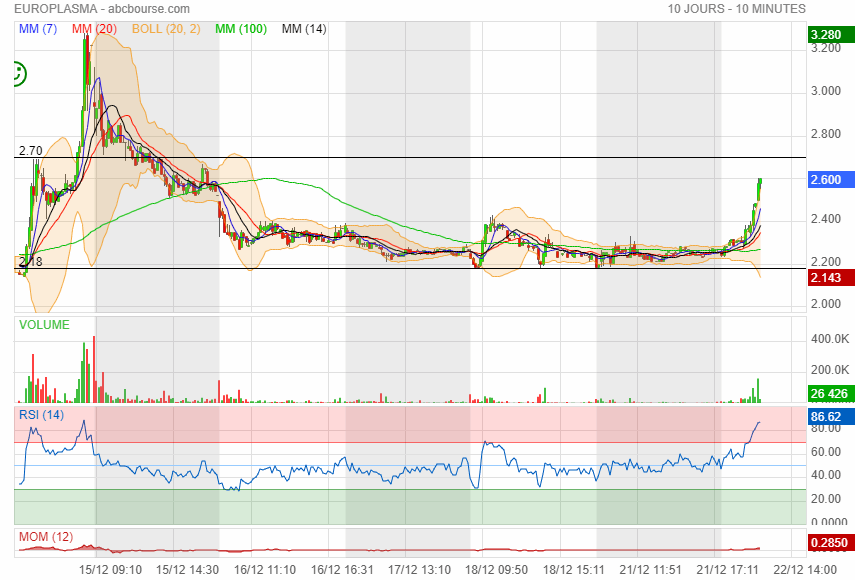This screenshot has width=855, height=580.
Task: Click the 16/12 16:31 time axis label
Action: (x=342, y=570)
